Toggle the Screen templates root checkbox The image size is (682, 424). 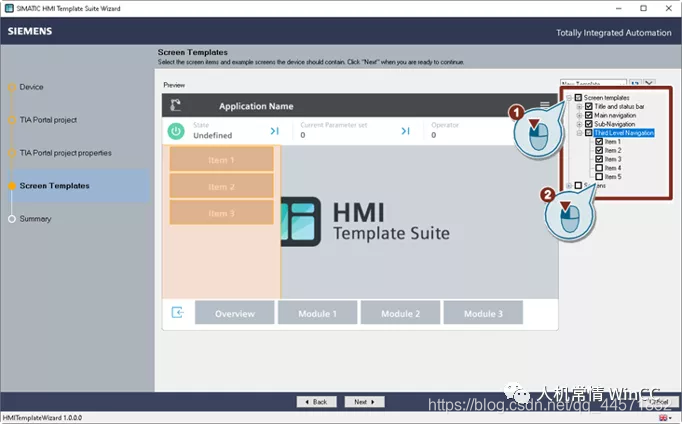pyautogui.click(x=578, y=97)
